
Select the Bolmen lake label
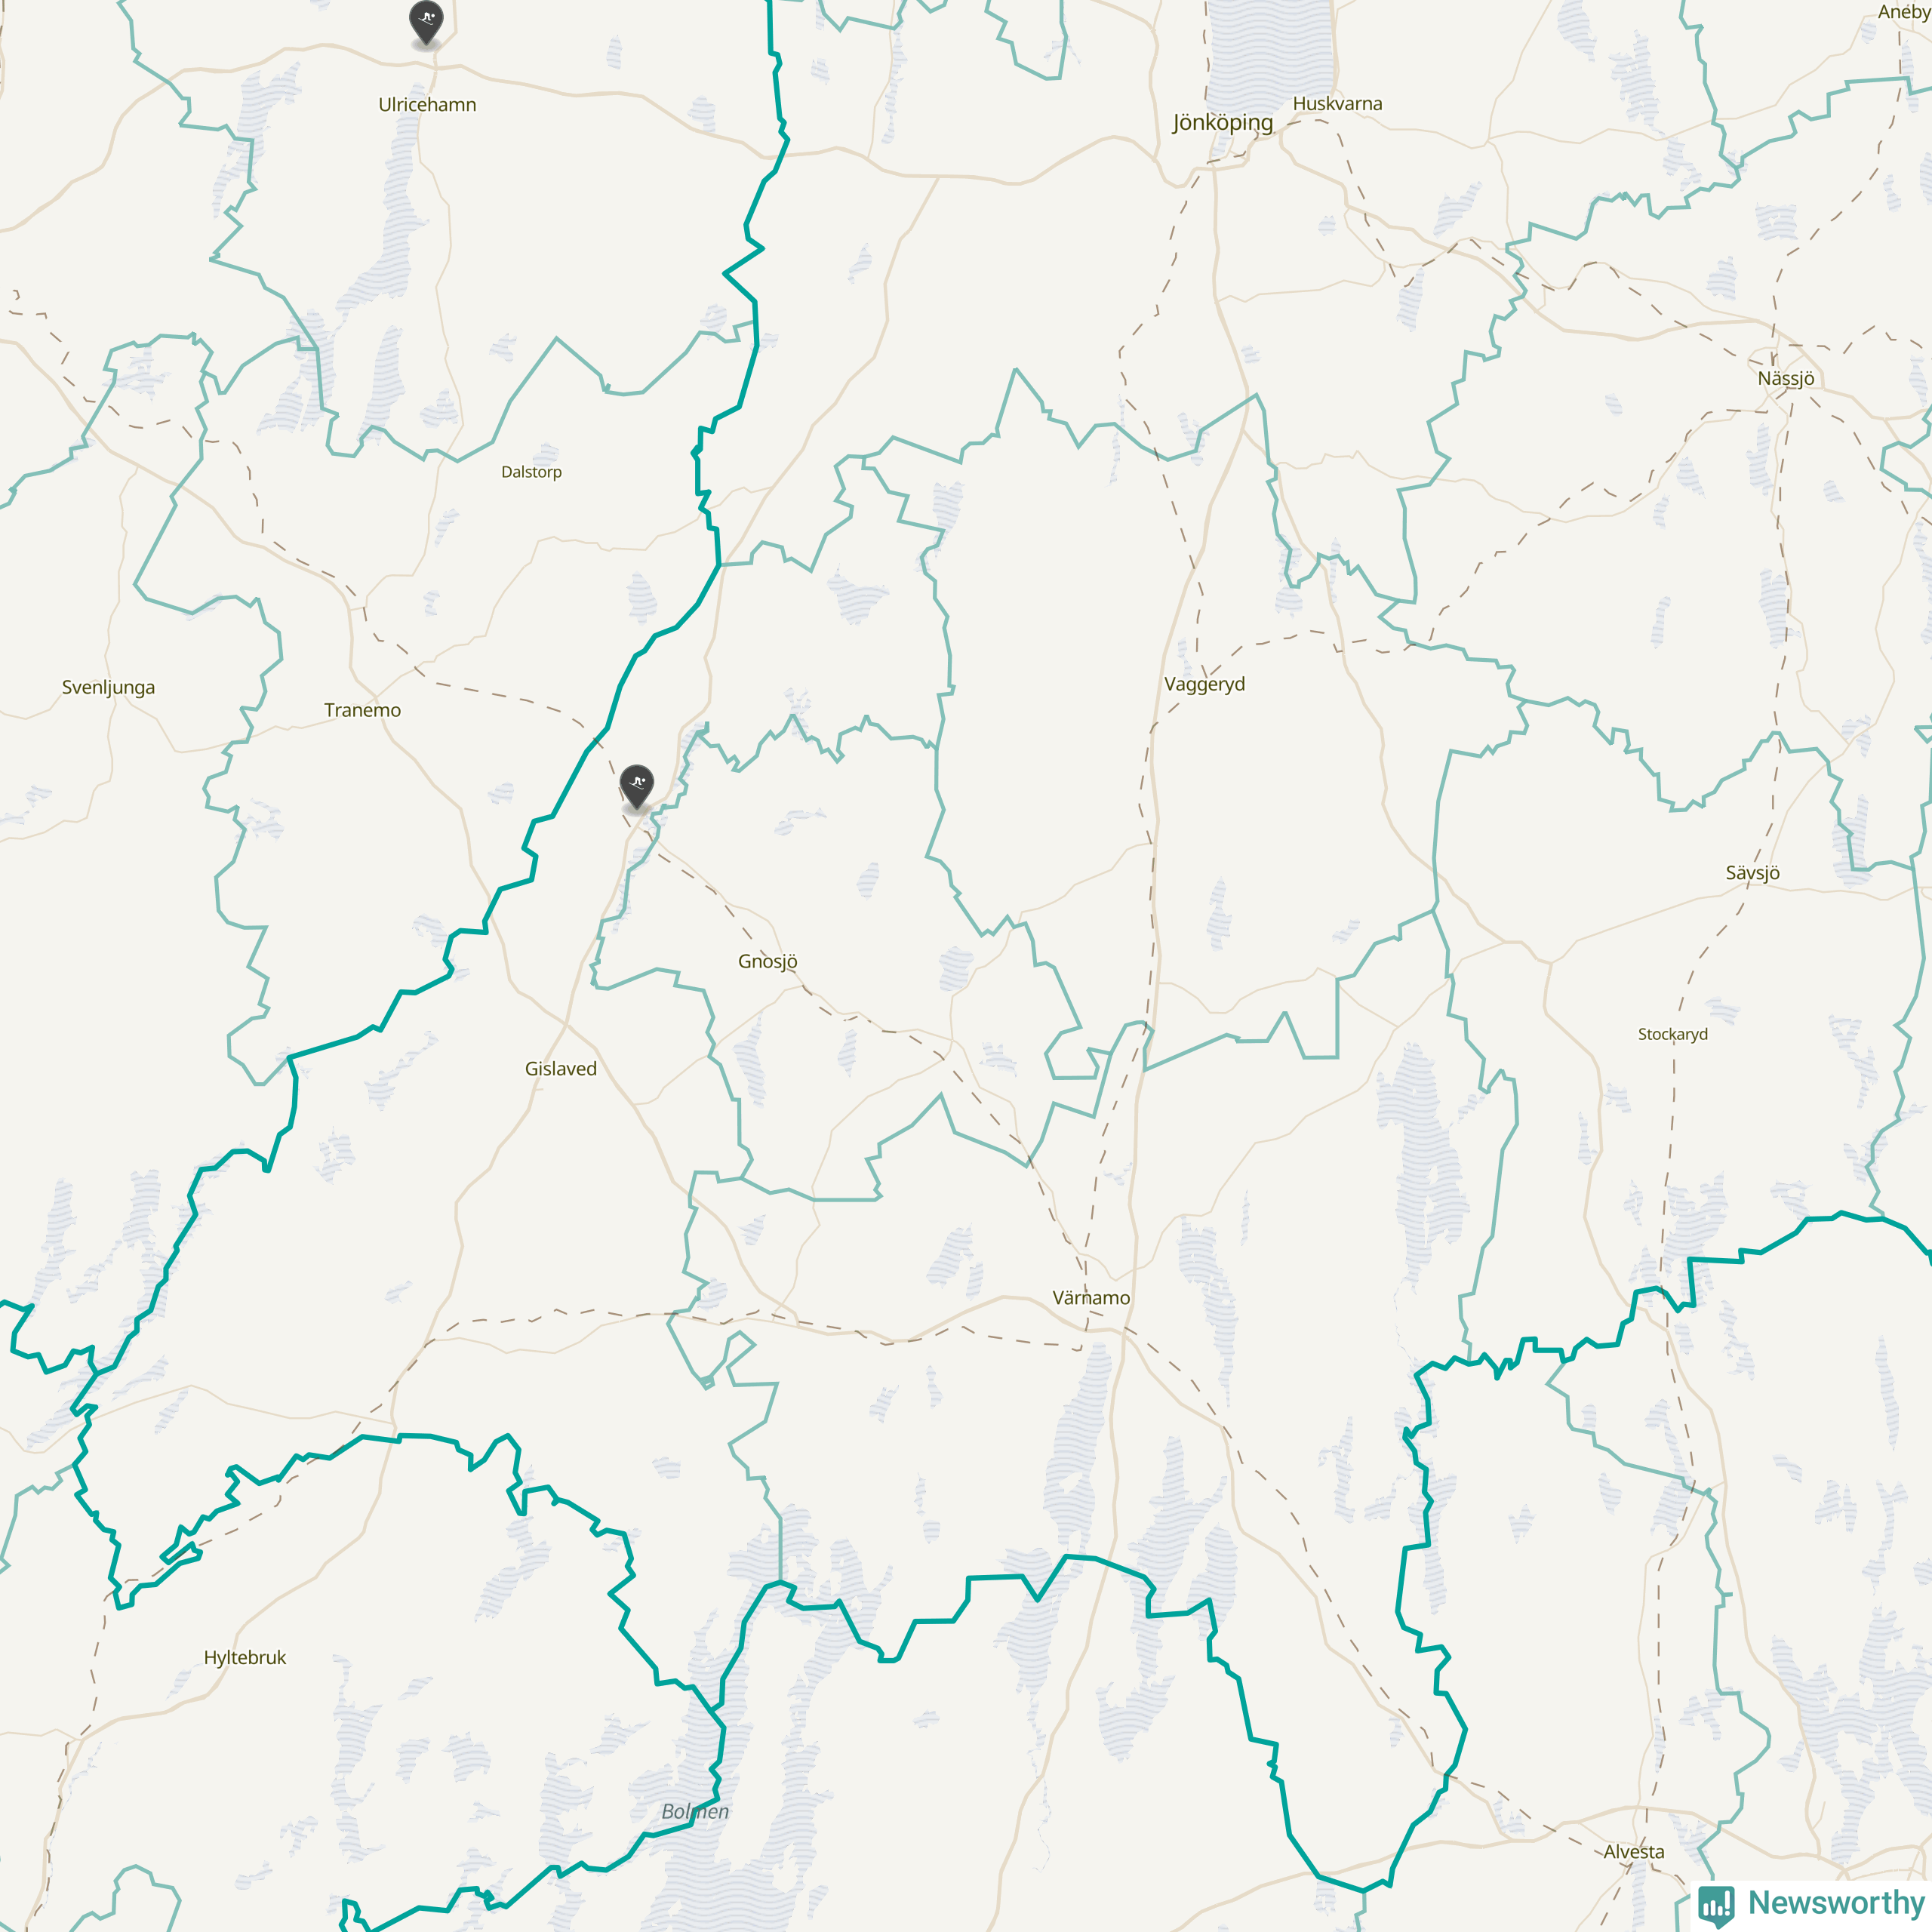[x=695, y=1811]
